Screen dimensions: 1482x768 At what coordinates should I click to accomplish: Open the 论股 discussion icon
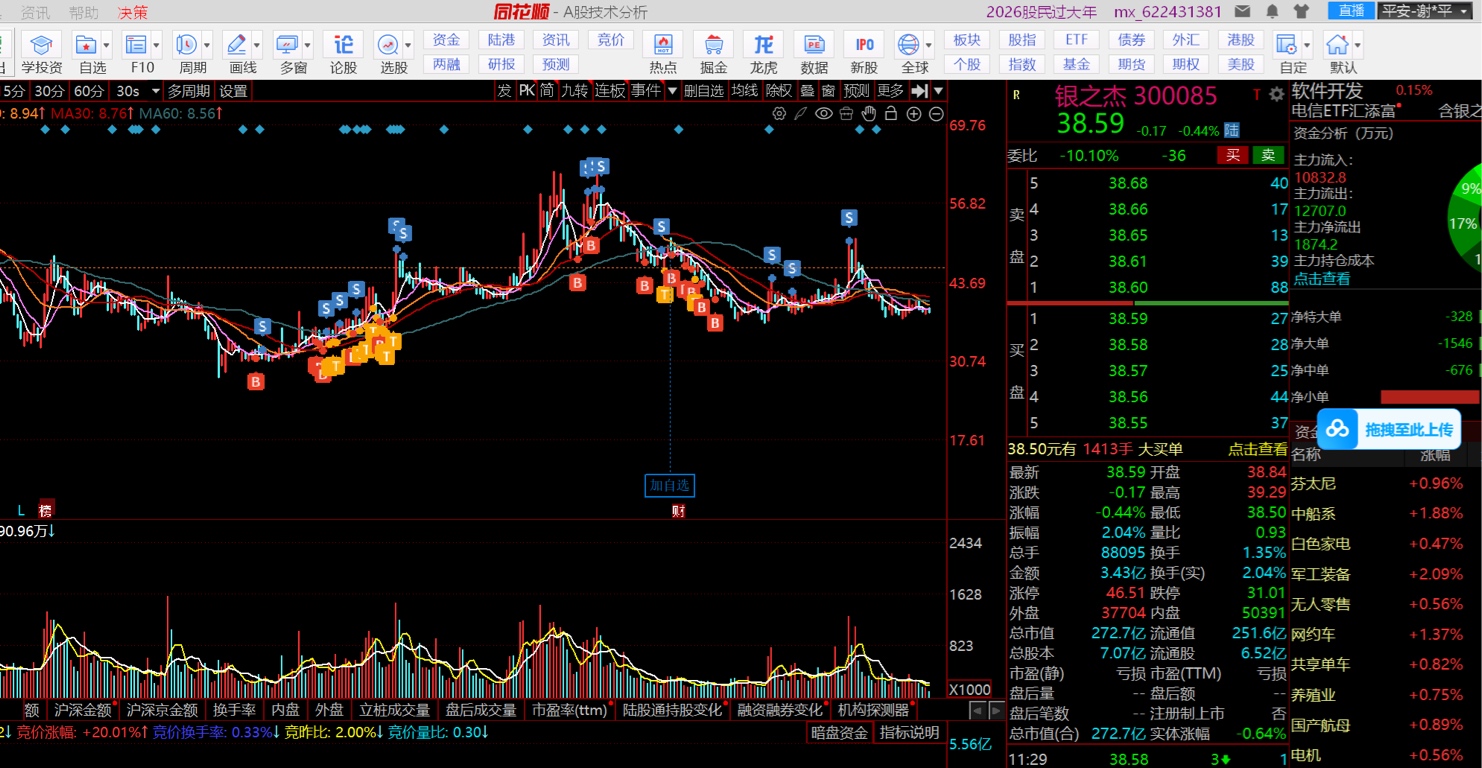coord(343,45)
